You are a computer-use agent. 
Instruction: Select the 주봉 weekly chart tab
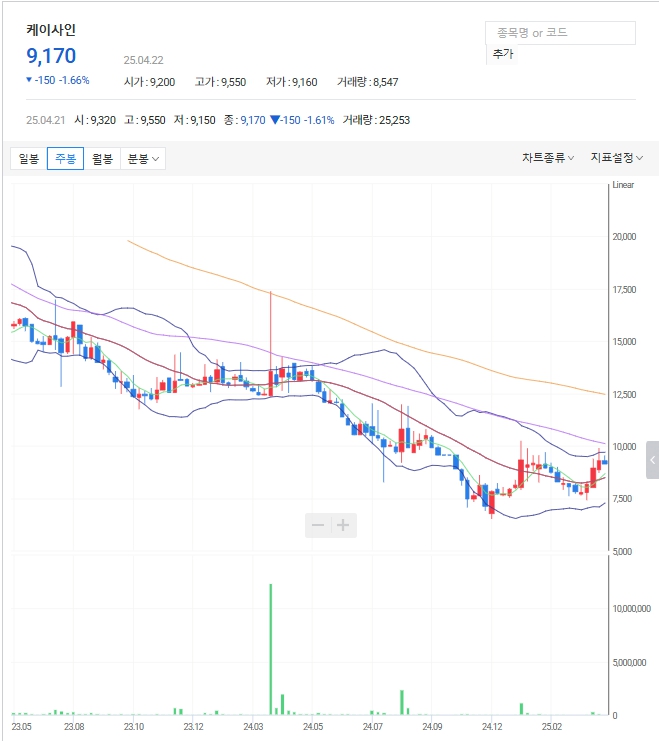(x=65, y=158)
